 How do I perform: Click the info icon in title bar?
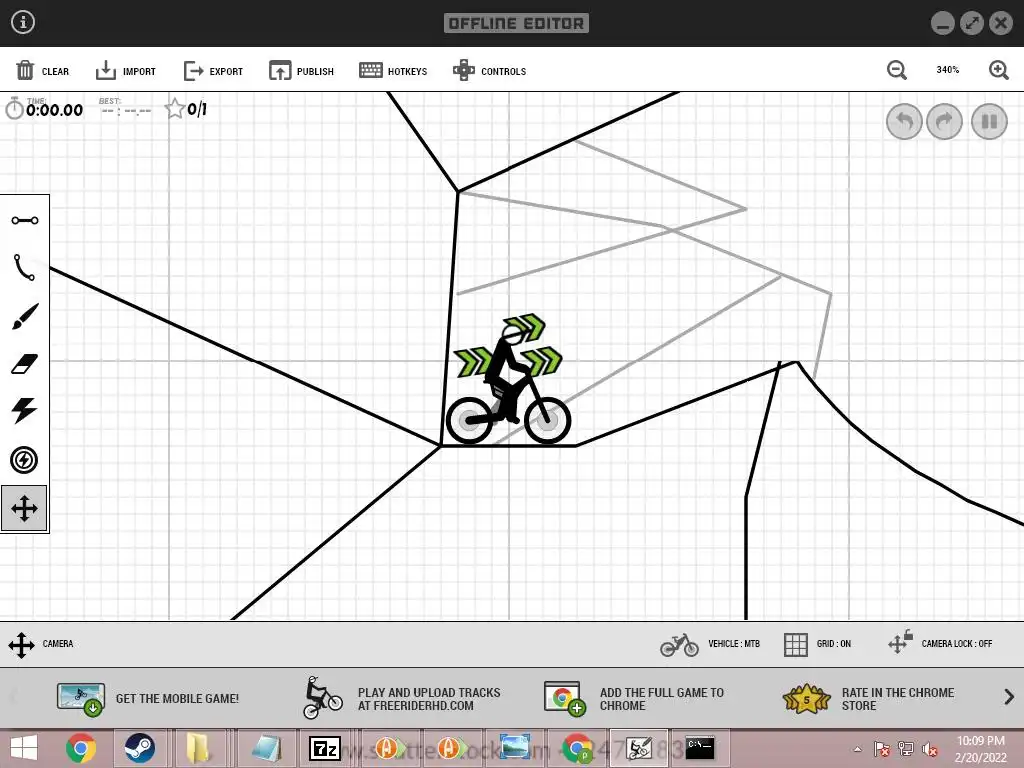click(x=23, y=22)
